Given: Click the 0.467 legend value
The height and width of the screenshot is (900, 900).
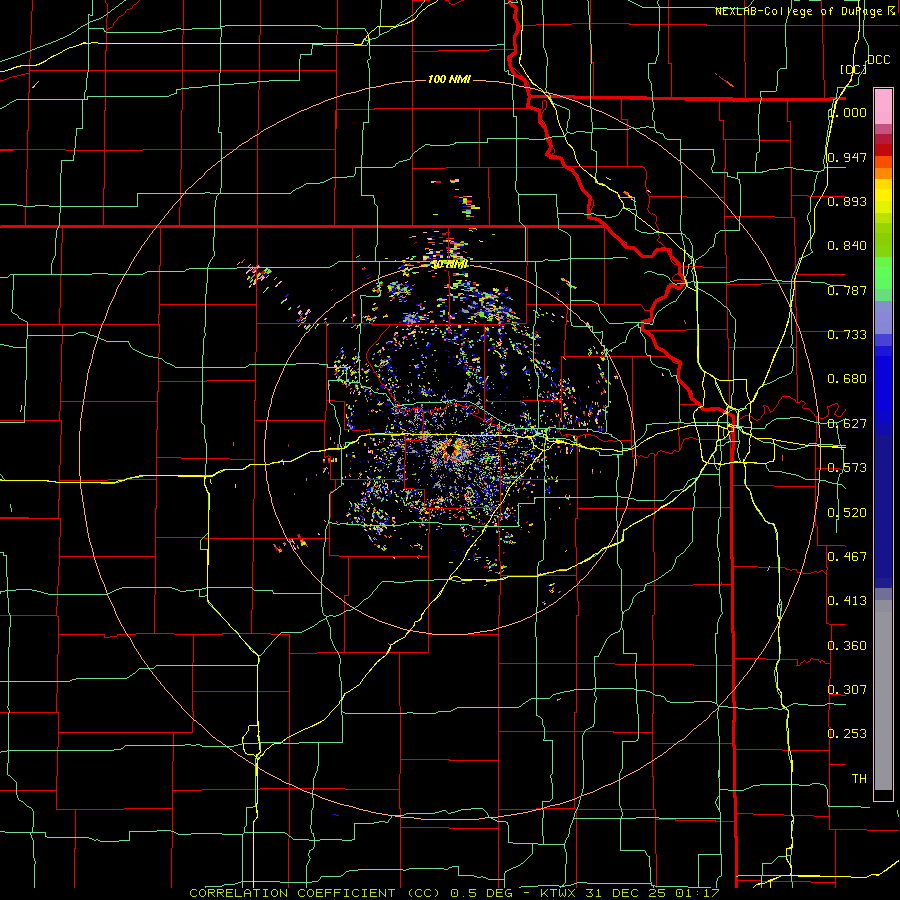Looking at the screenshot, I should tap(847, 557).
